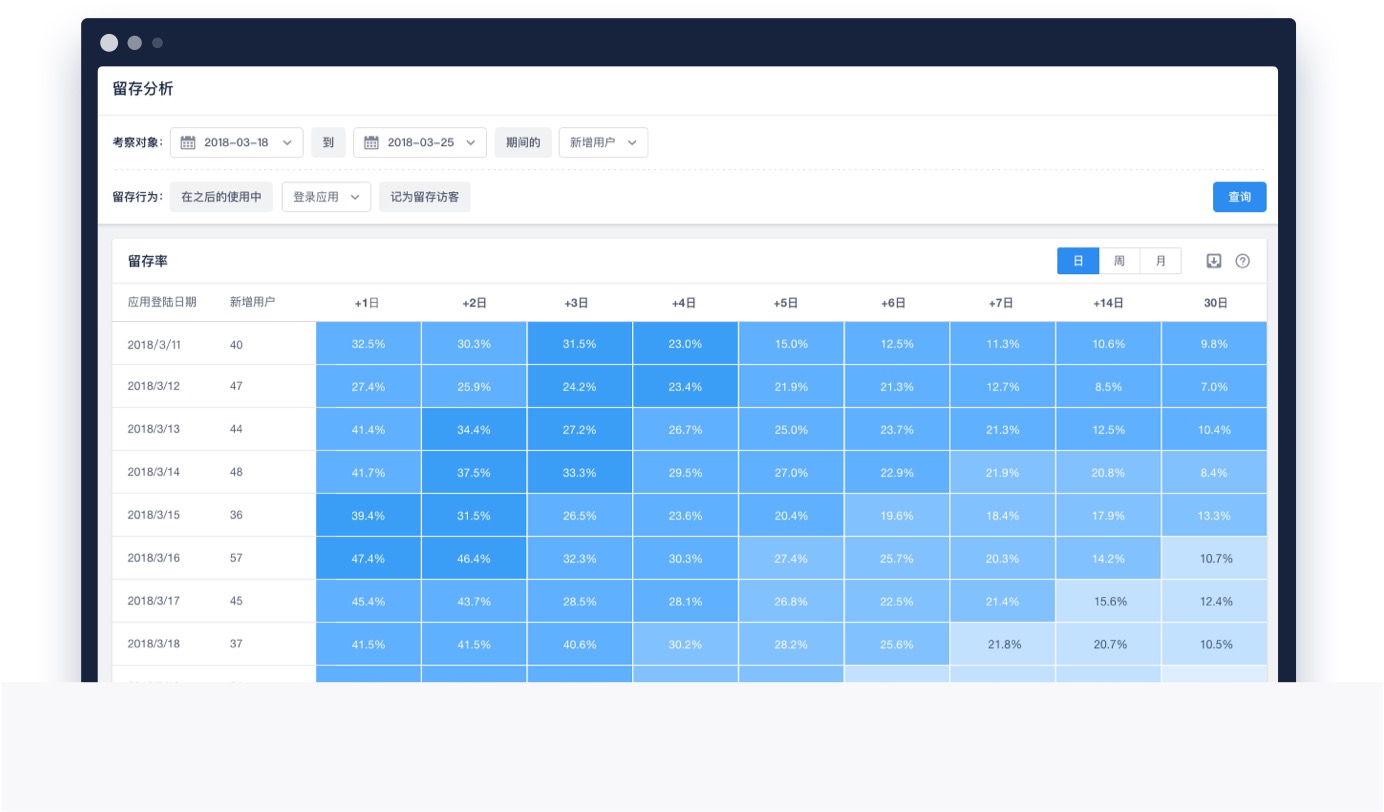Click calendar icon in start date 2018-03-18
Screen dimensions: 1384x812
(x=188, y=142)
